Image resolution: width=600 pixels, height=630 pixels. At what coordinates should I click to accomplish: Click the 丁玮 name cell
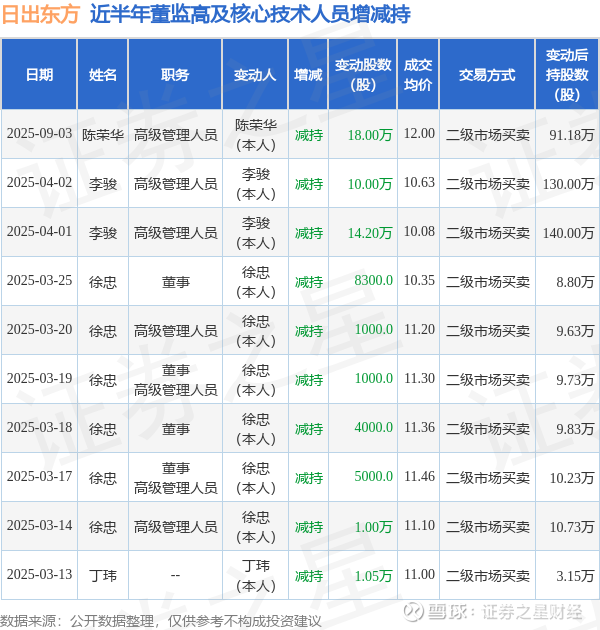tap(103, 576)
